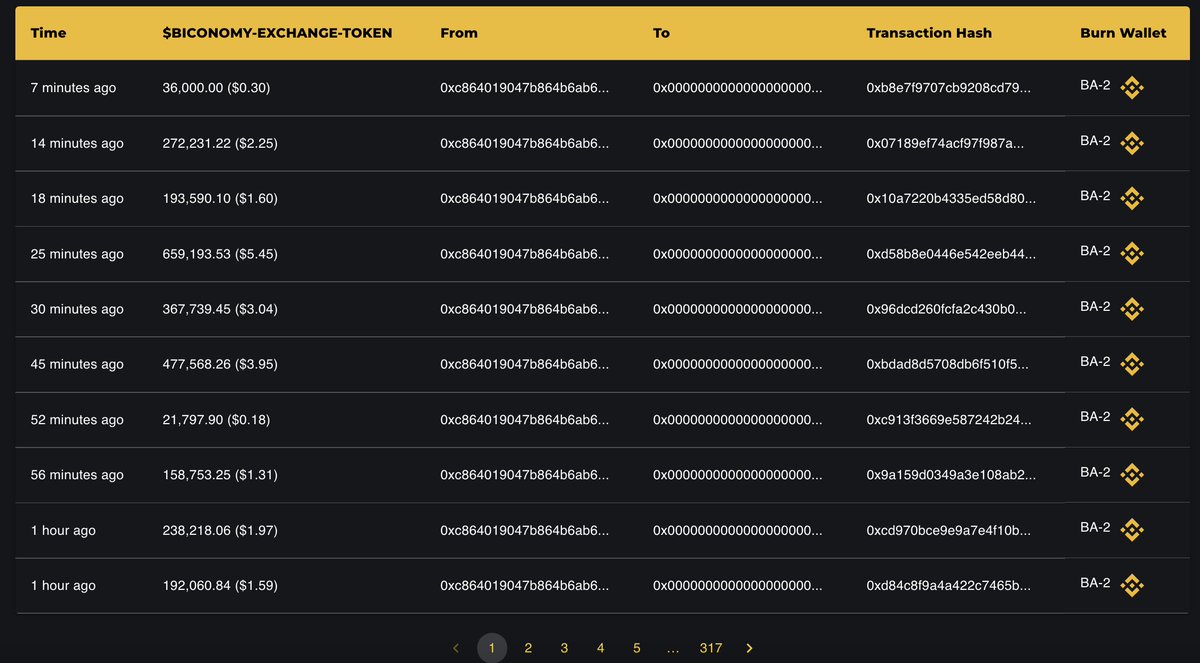1200x663 pixels.
Task: Click To address in 30 minutes ago row
Action: tap(738, 309)
